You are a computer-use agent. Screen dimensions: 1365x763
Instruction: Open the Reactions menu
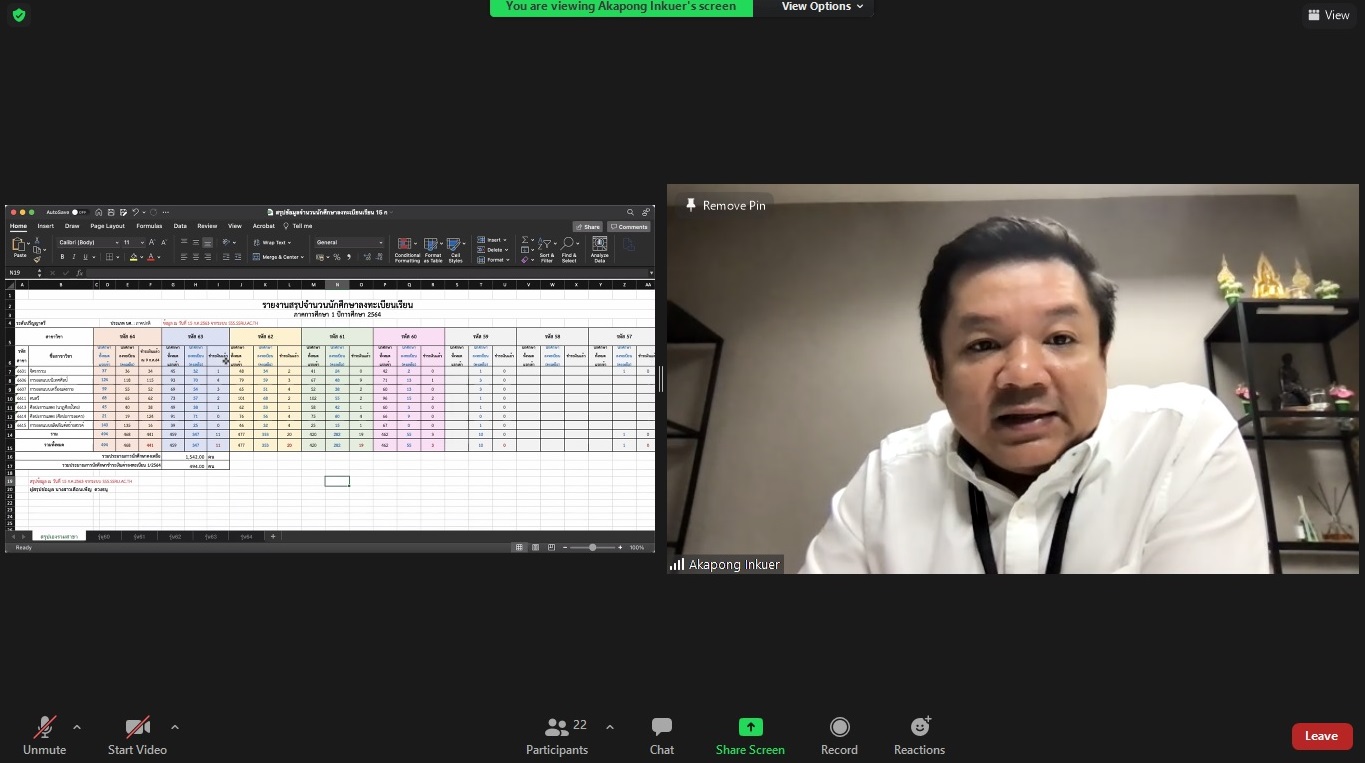point(919,736)
